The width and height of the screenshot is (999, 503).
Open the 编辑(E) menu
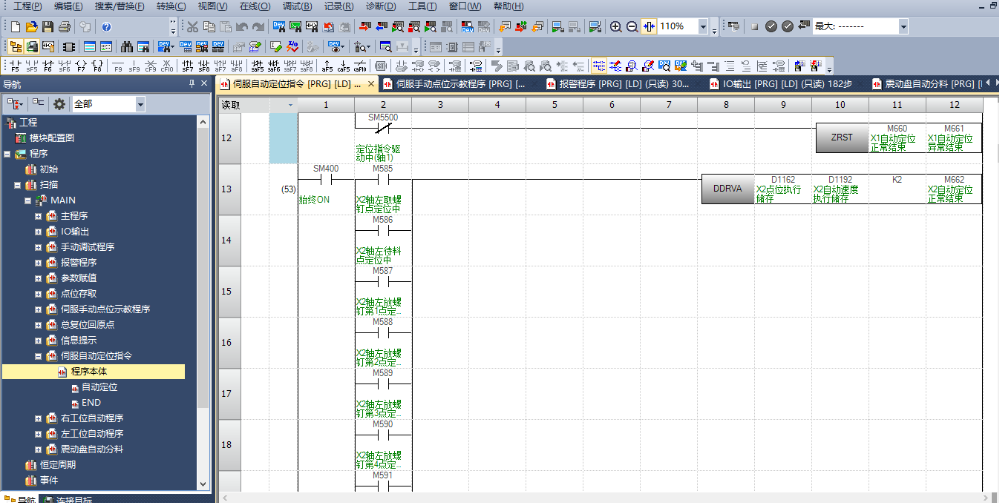[x=68, y=6]
